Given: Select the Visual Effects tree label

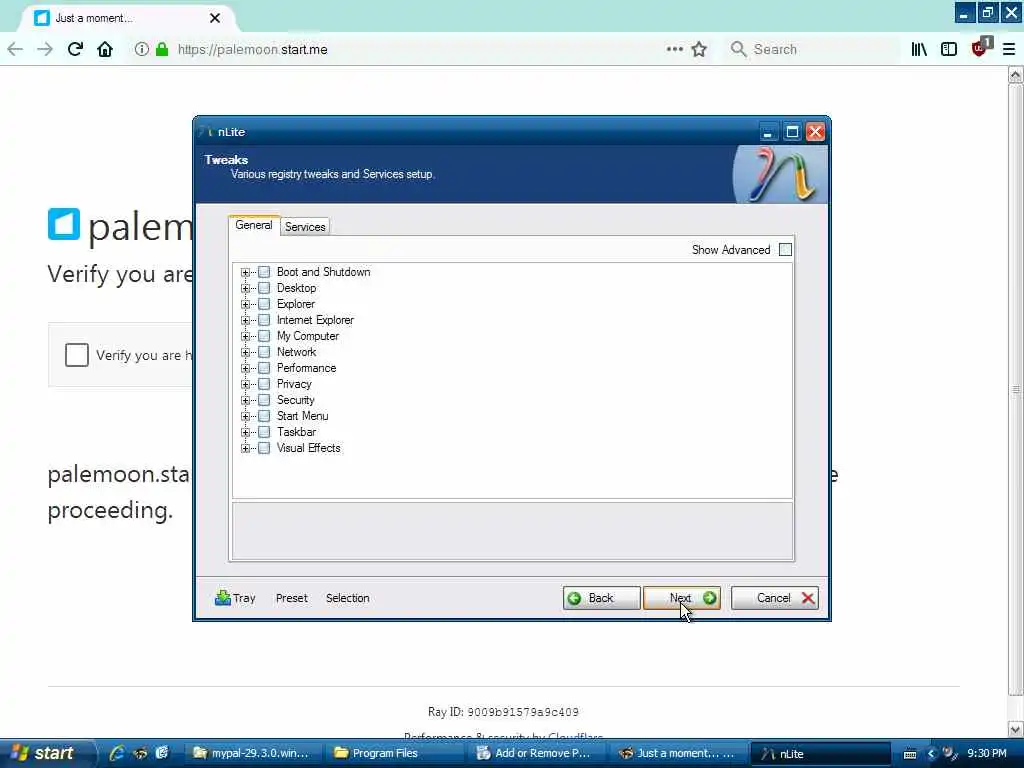Looking at the screenshot, I should click(x=308, y=448).
